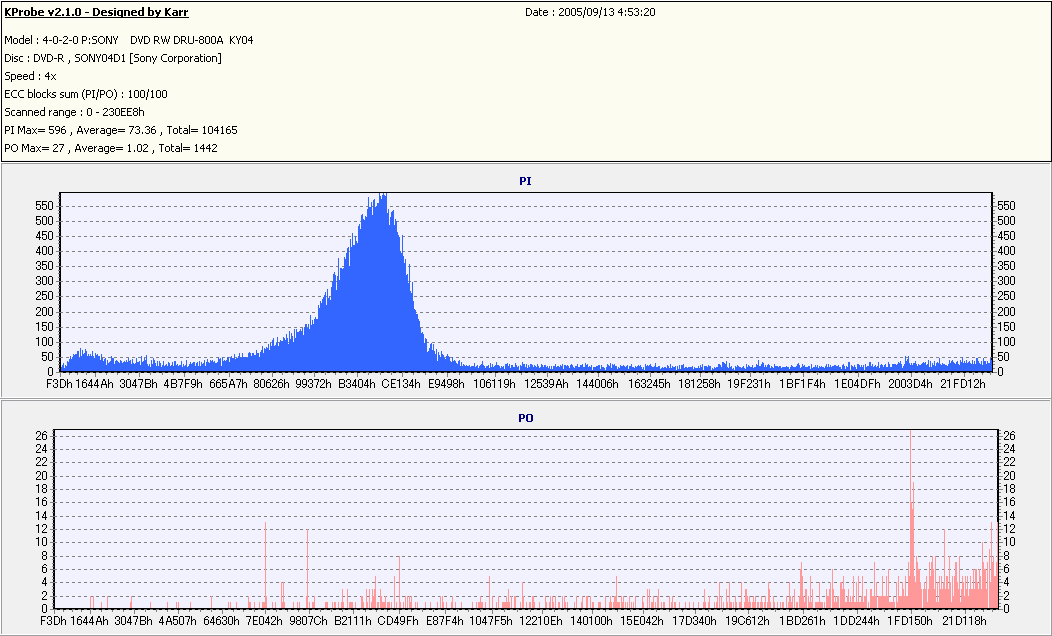
Task: Select the 9807Ch axis label
Action: [309, 621]
